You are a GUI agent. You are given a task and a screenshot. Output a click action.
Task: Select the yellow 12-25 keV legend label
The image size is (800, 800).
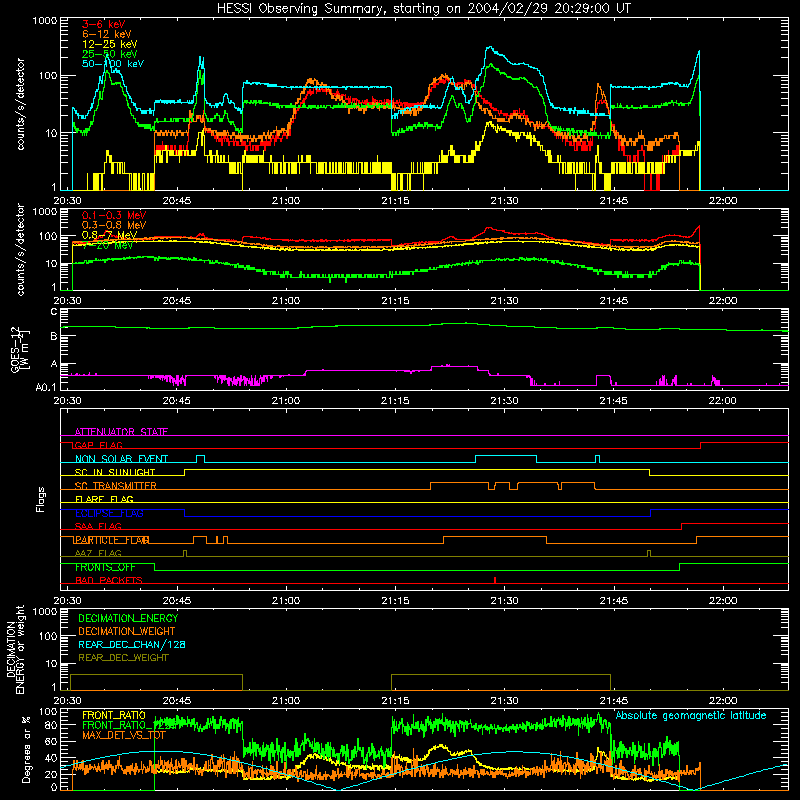tap(110, 44)
